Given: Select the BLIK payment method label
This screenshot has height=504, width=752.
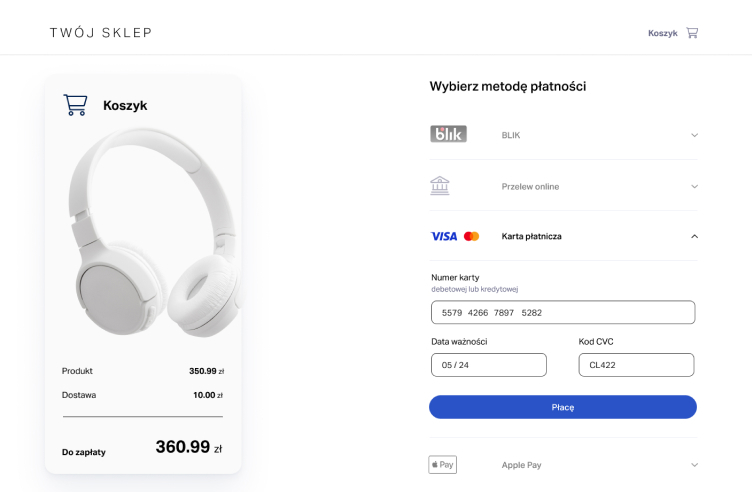Looking at the screenshot, I should [511, 135].
